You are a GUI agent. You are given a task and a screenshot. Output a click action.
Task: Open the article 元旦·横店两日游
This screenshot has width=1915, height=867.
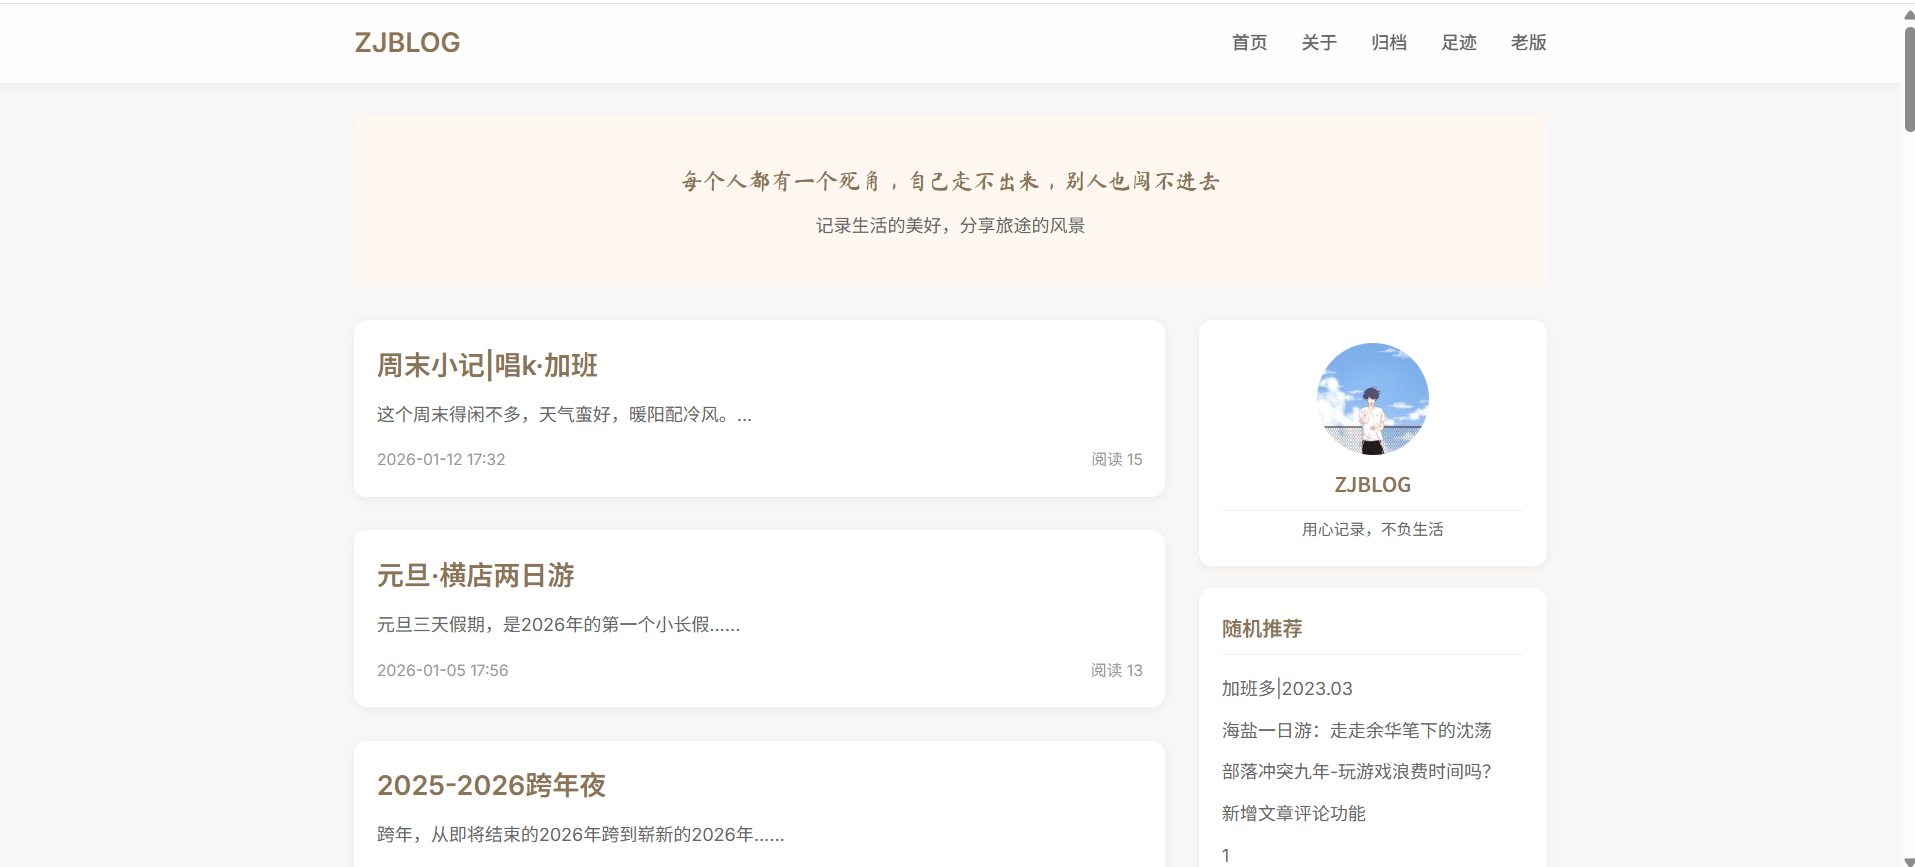[475, 576]
